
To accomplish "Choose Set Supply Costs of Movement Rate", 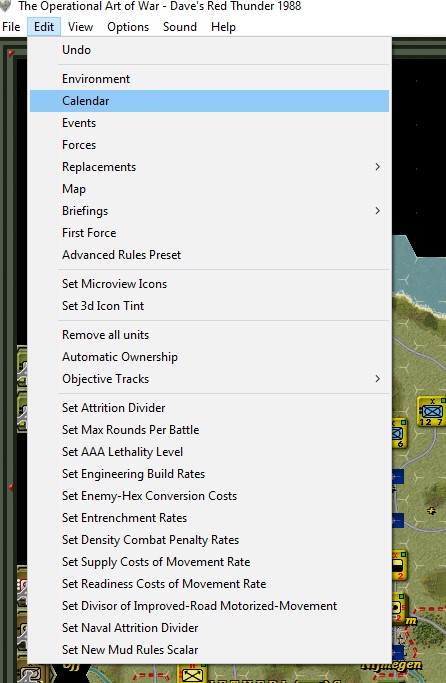I will point(209,561).
